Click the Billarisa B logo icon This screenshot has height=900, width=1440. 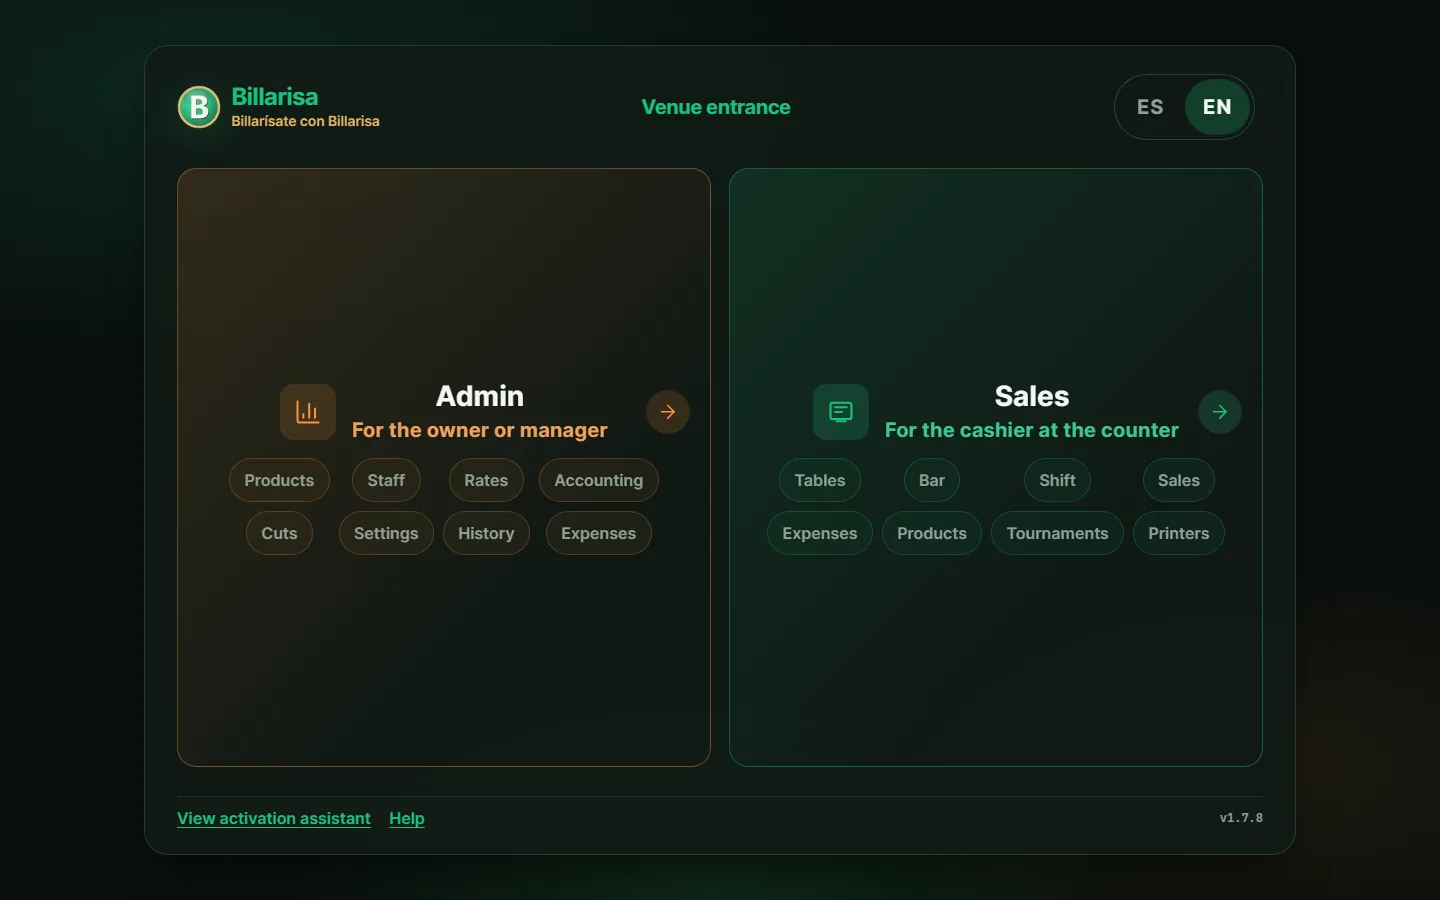(x=199, y=107)
